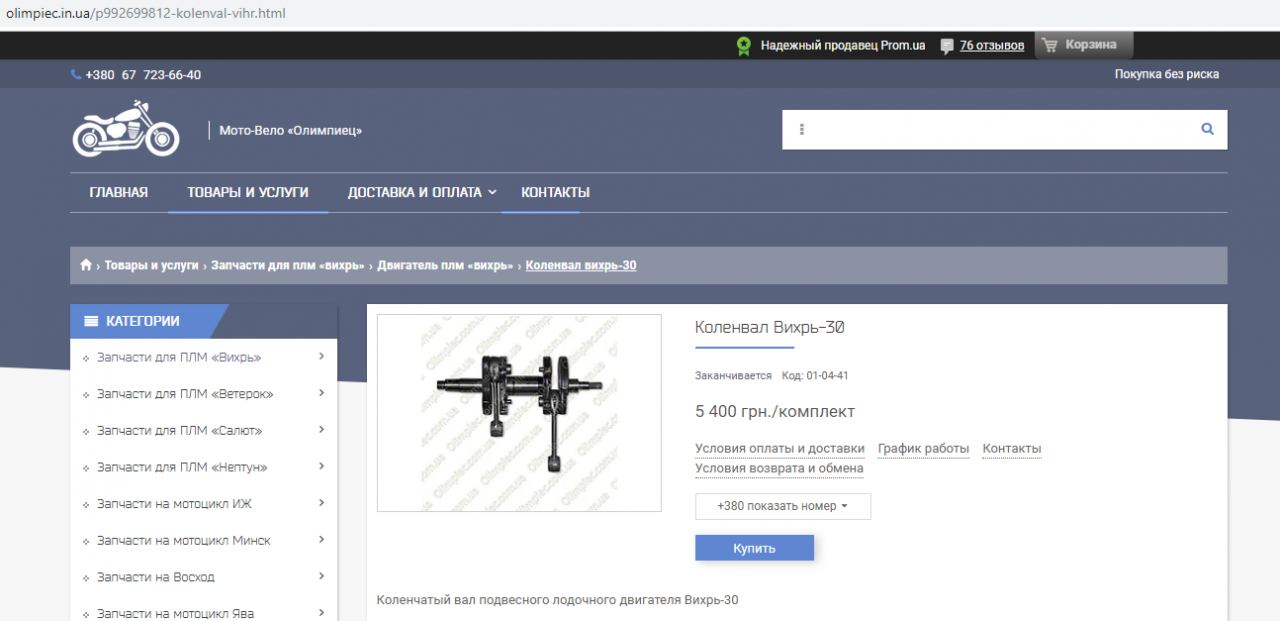Click the price text 5 400 грн./комплект

point(775,411)
